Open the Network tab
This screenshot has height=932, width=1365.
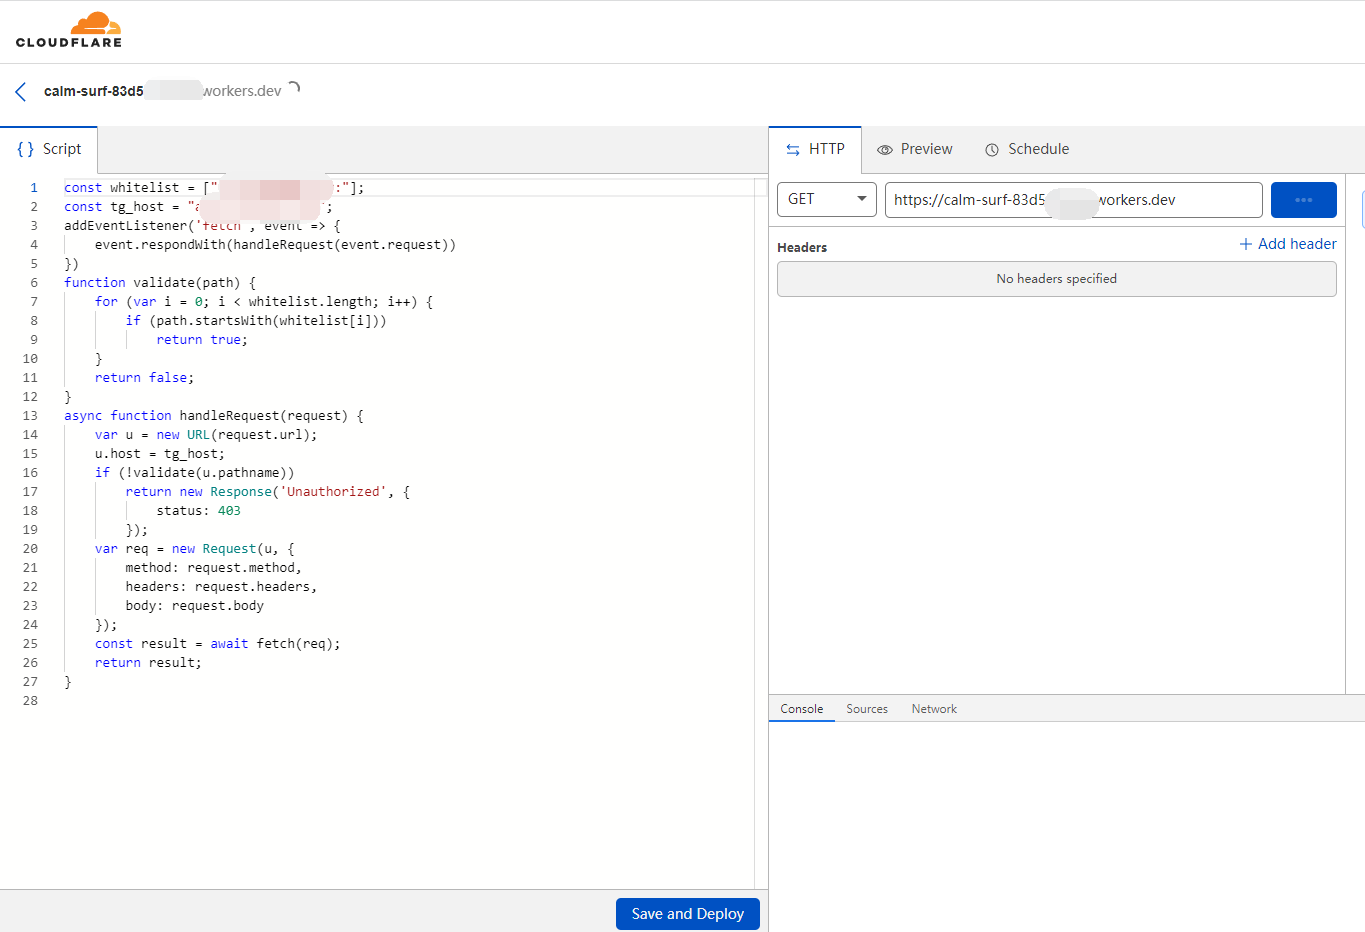pyautogui.click(x=934, y=709)
